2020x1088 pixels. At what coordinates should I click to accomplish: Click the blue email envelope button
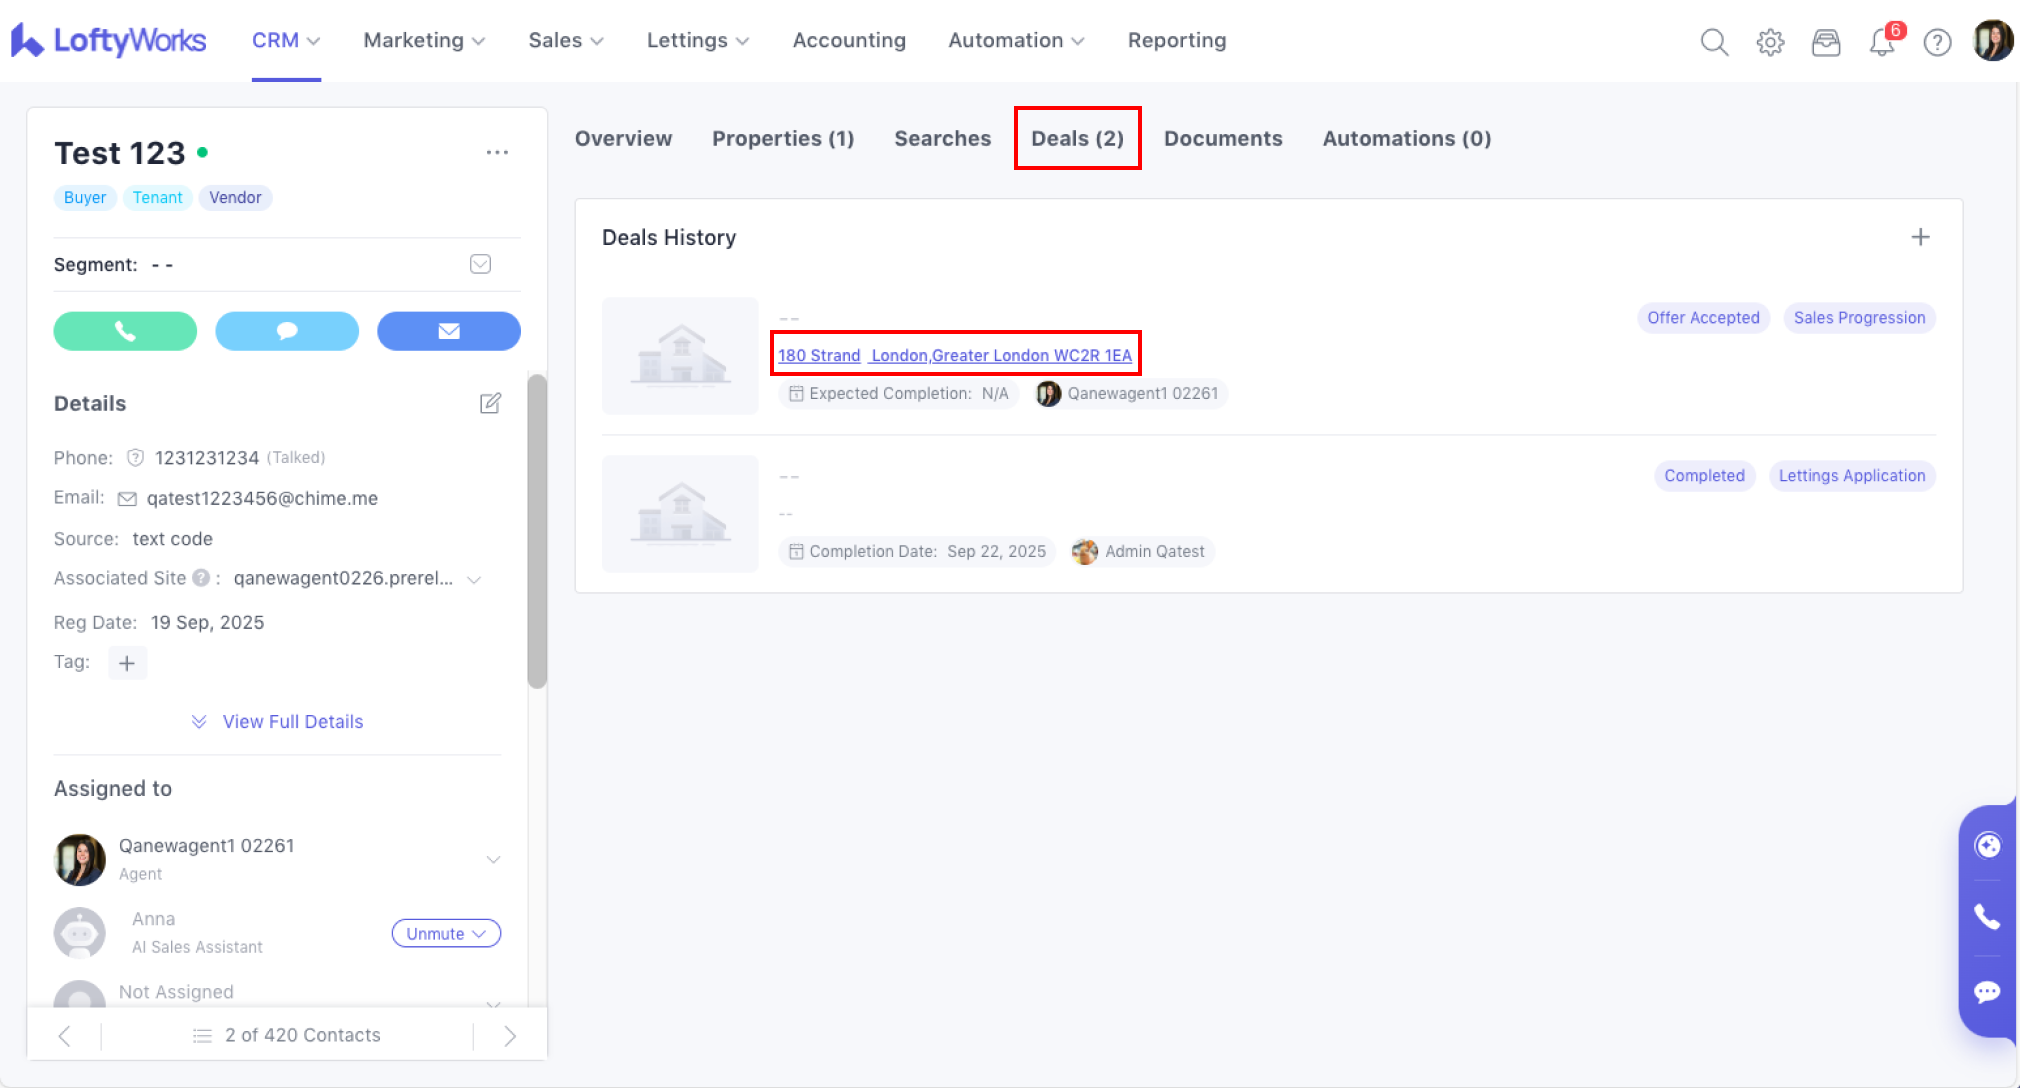click(x=448, y=331)
